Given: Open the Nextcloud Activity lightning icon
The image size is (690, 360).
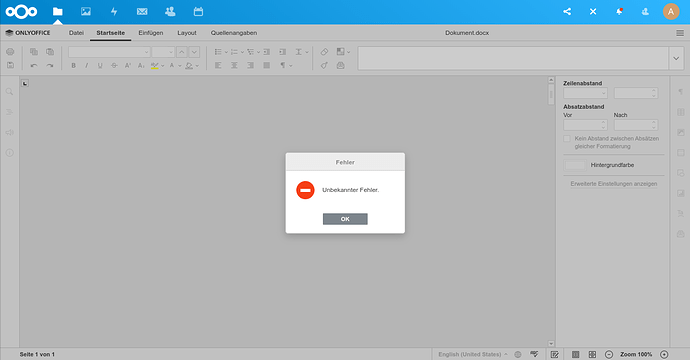Looking at the screenshot, I should click(x=114, y=11).
